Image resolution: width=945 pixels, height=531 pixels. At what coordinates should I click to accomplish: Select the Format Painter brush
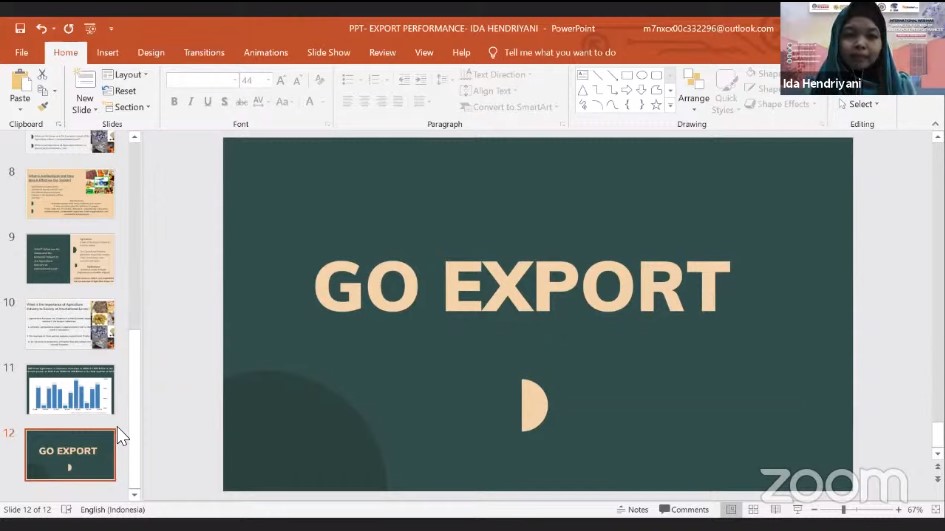pos(42,107)
